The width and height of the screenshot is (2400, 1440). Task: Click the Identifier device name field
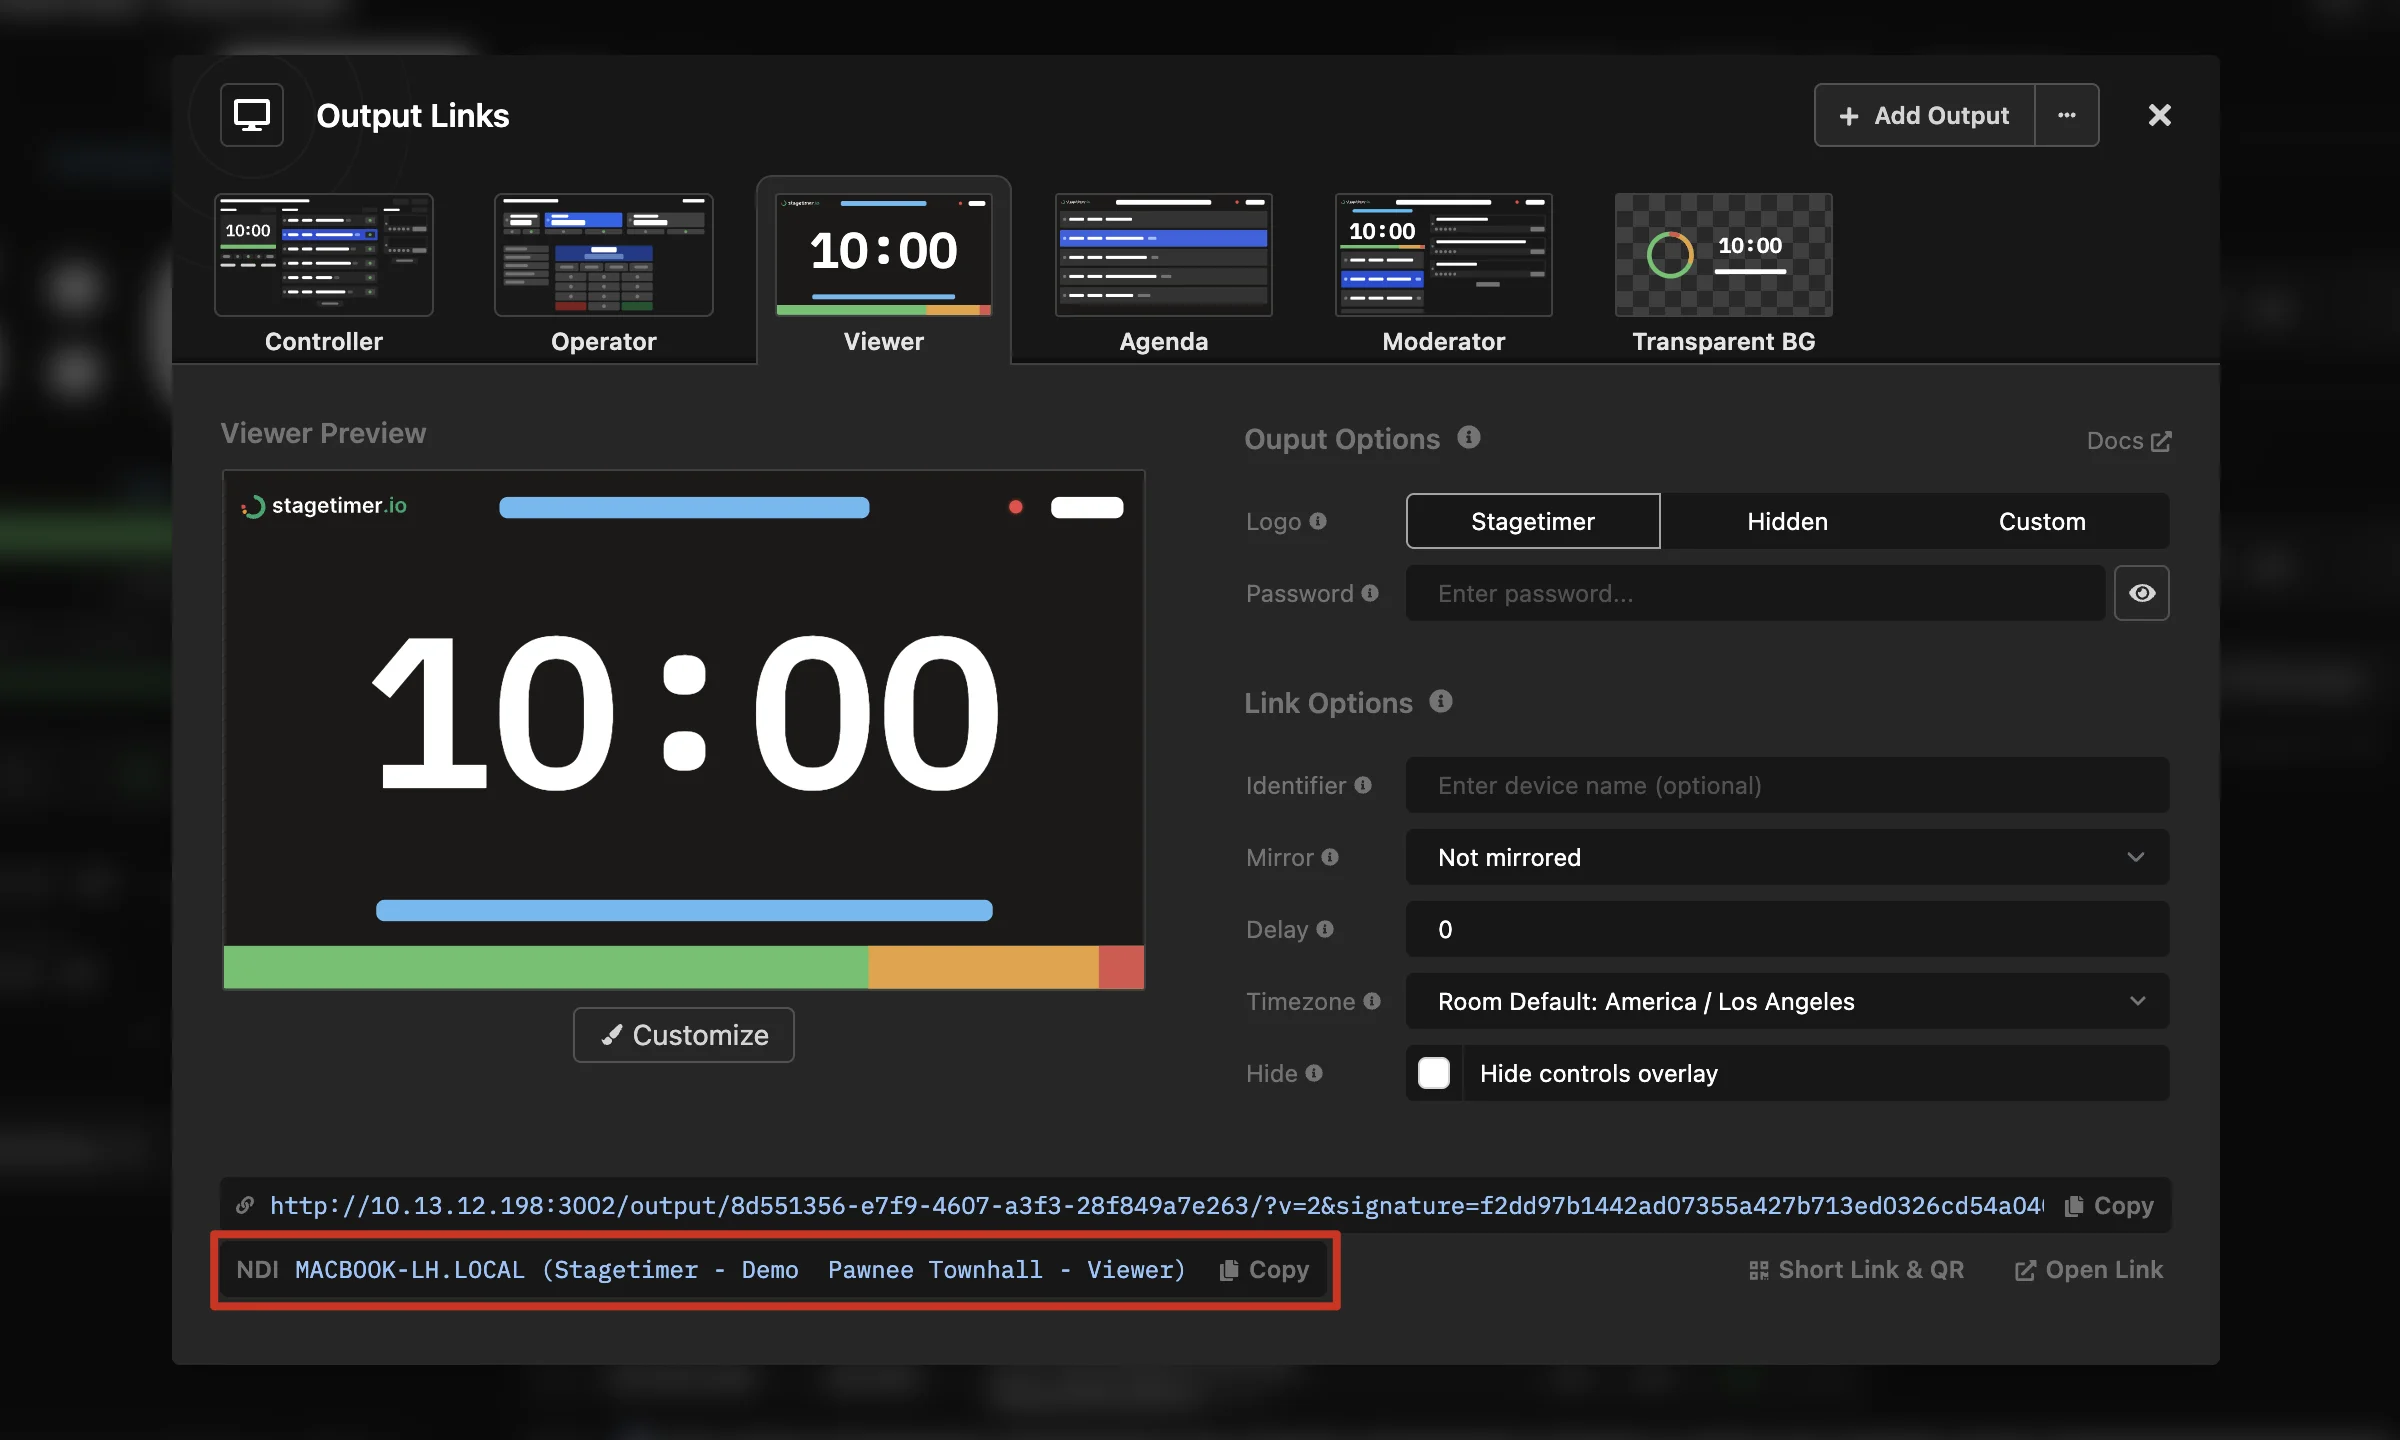click(1786, 785)
